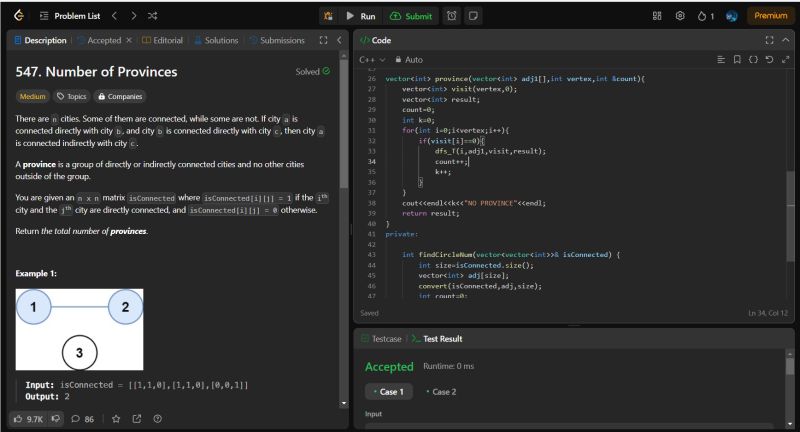The image size is (800, 432).
Task: Open the help question mark icon
Action: (158, 419)
